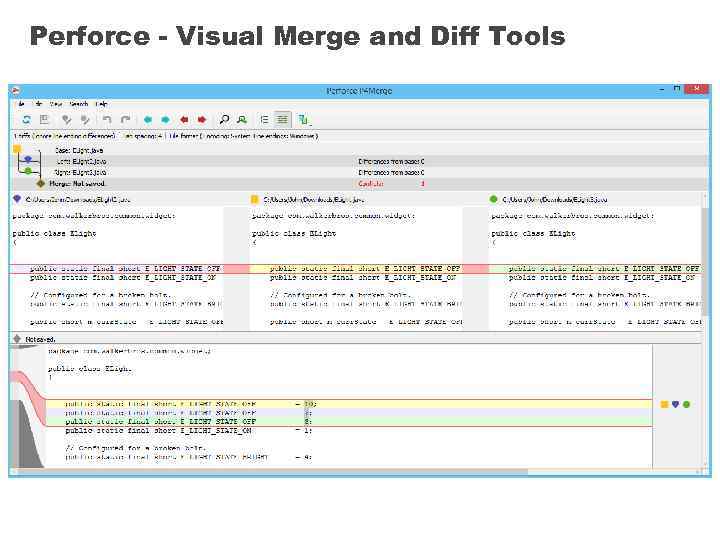Click the Undo arrow in toolbar
This screenshot has height=540, width=720.
(x=107, y=120)
